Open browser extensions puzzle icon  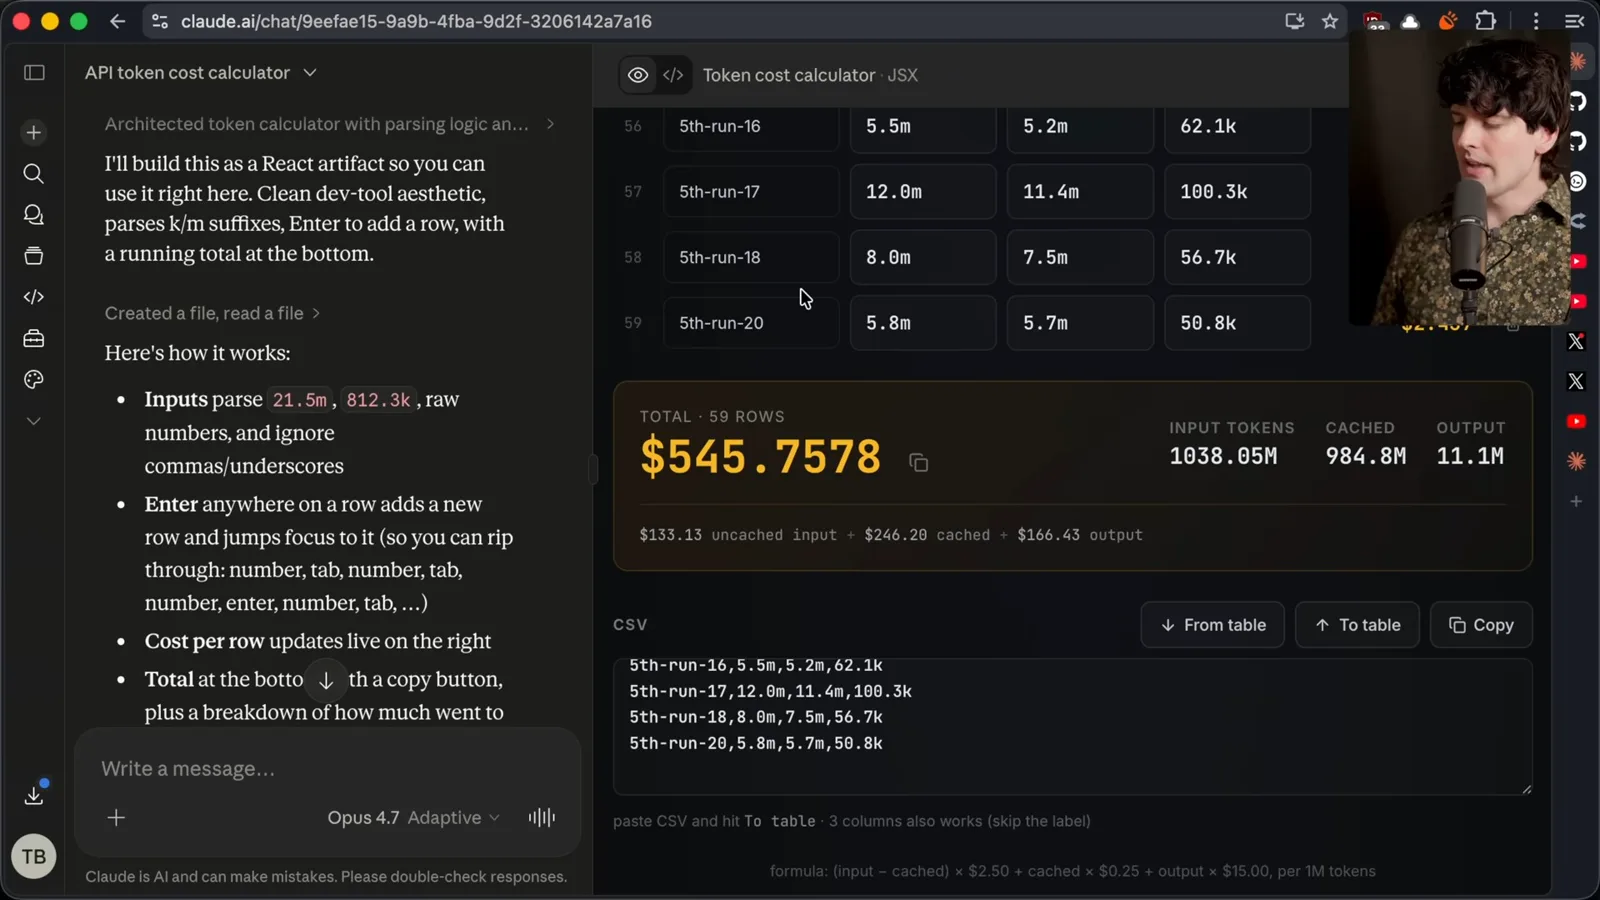click(x=1486, y=21)
